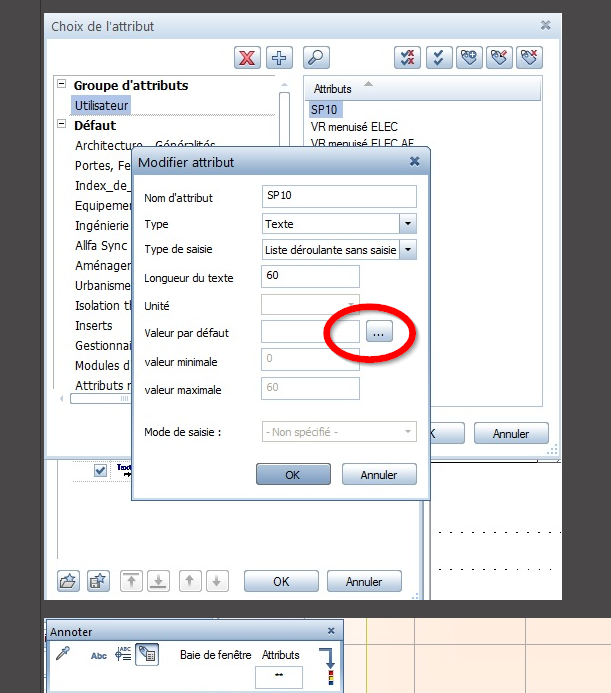Close the Annoter palette

point(331,631)
